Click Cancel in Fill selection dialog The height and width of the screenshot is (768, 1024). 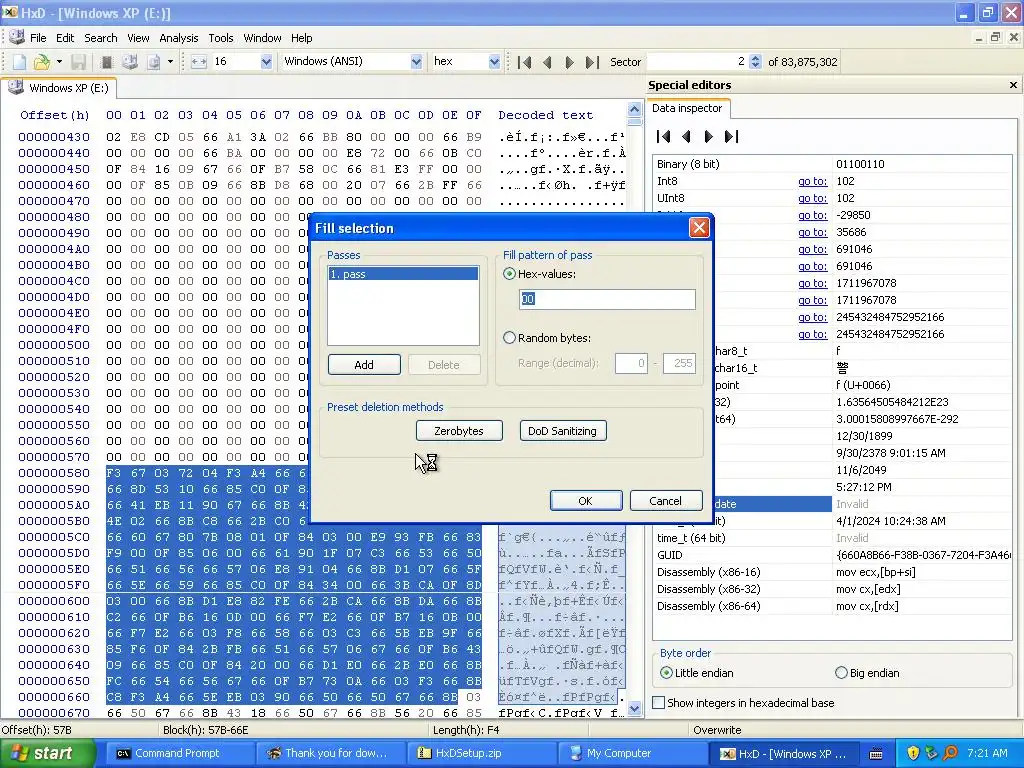click(x=665, y=501)
